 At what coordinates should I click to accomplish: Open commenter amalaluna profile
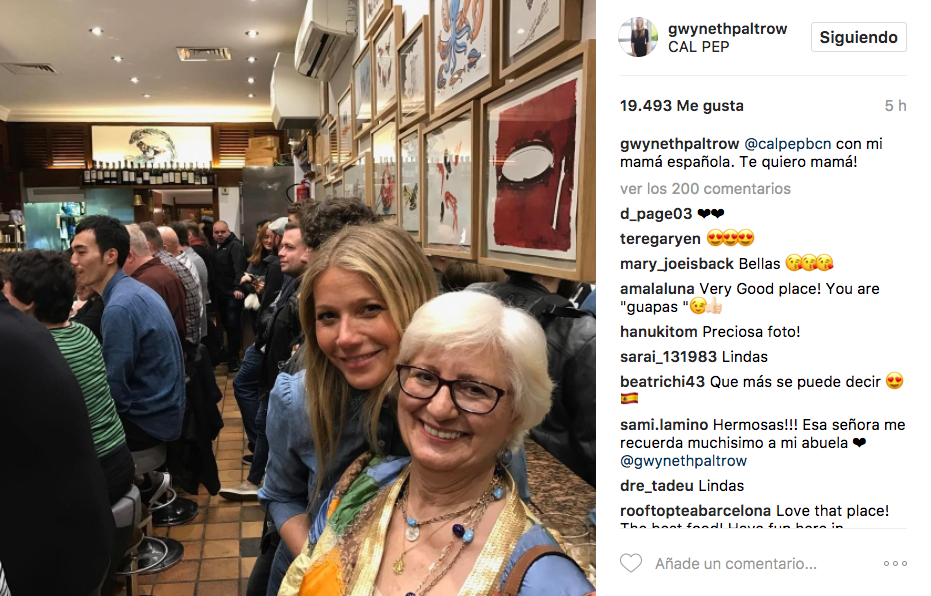pyautogui.click(x=657, y=289)
